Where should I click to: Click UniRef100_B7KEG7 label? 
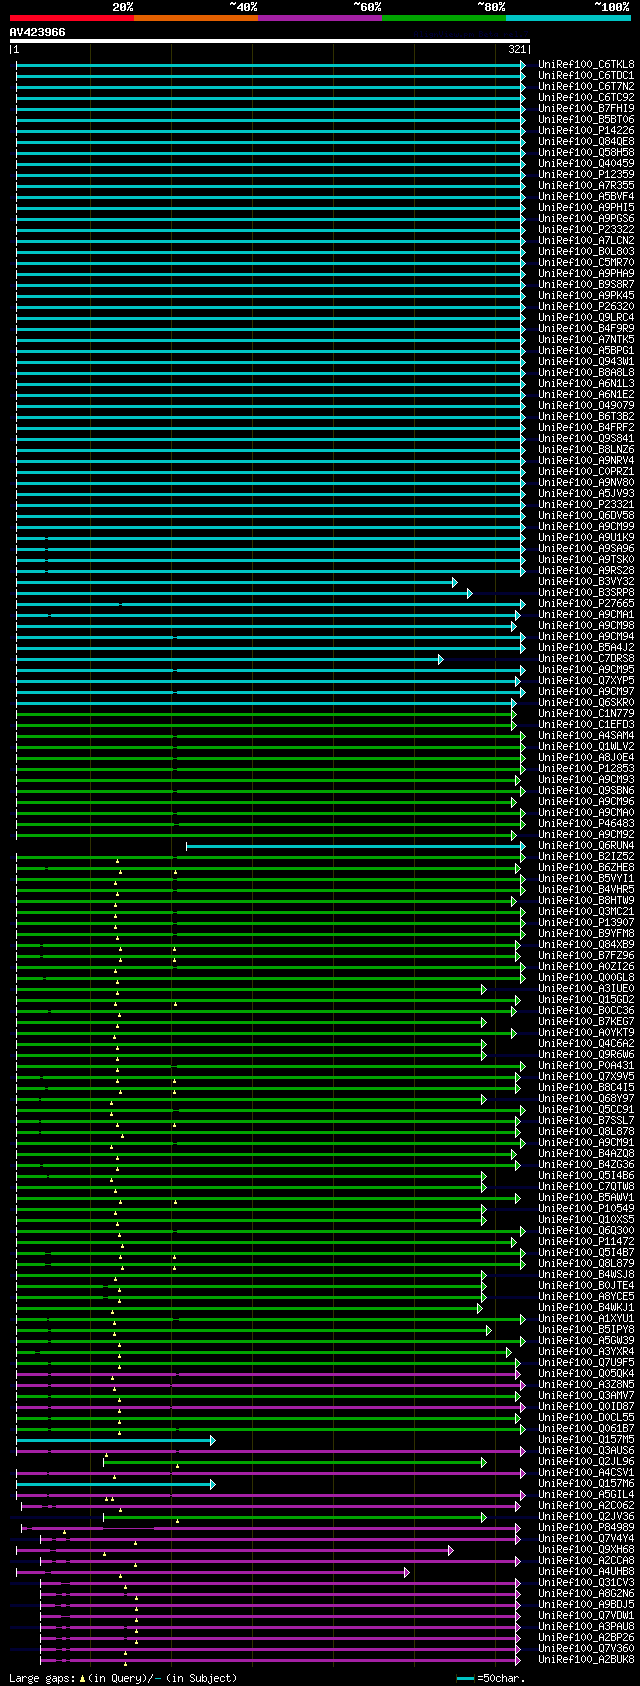586,1021
